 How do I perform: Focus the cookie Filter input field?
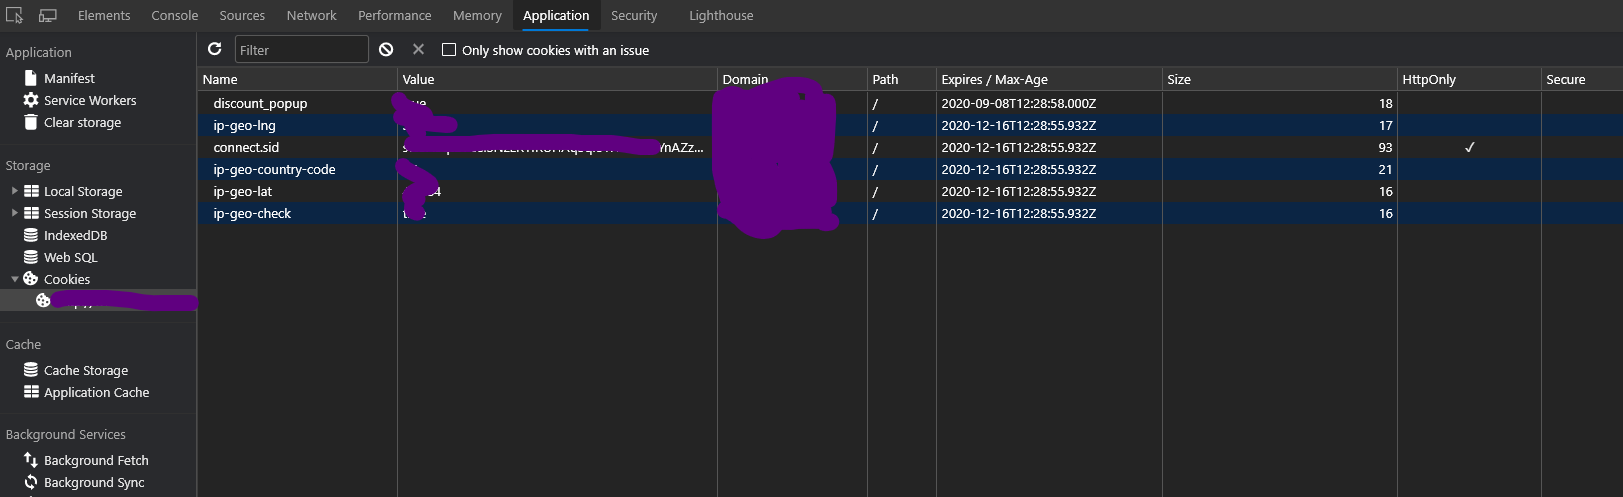pyautogui.click(x=301, y=50)
